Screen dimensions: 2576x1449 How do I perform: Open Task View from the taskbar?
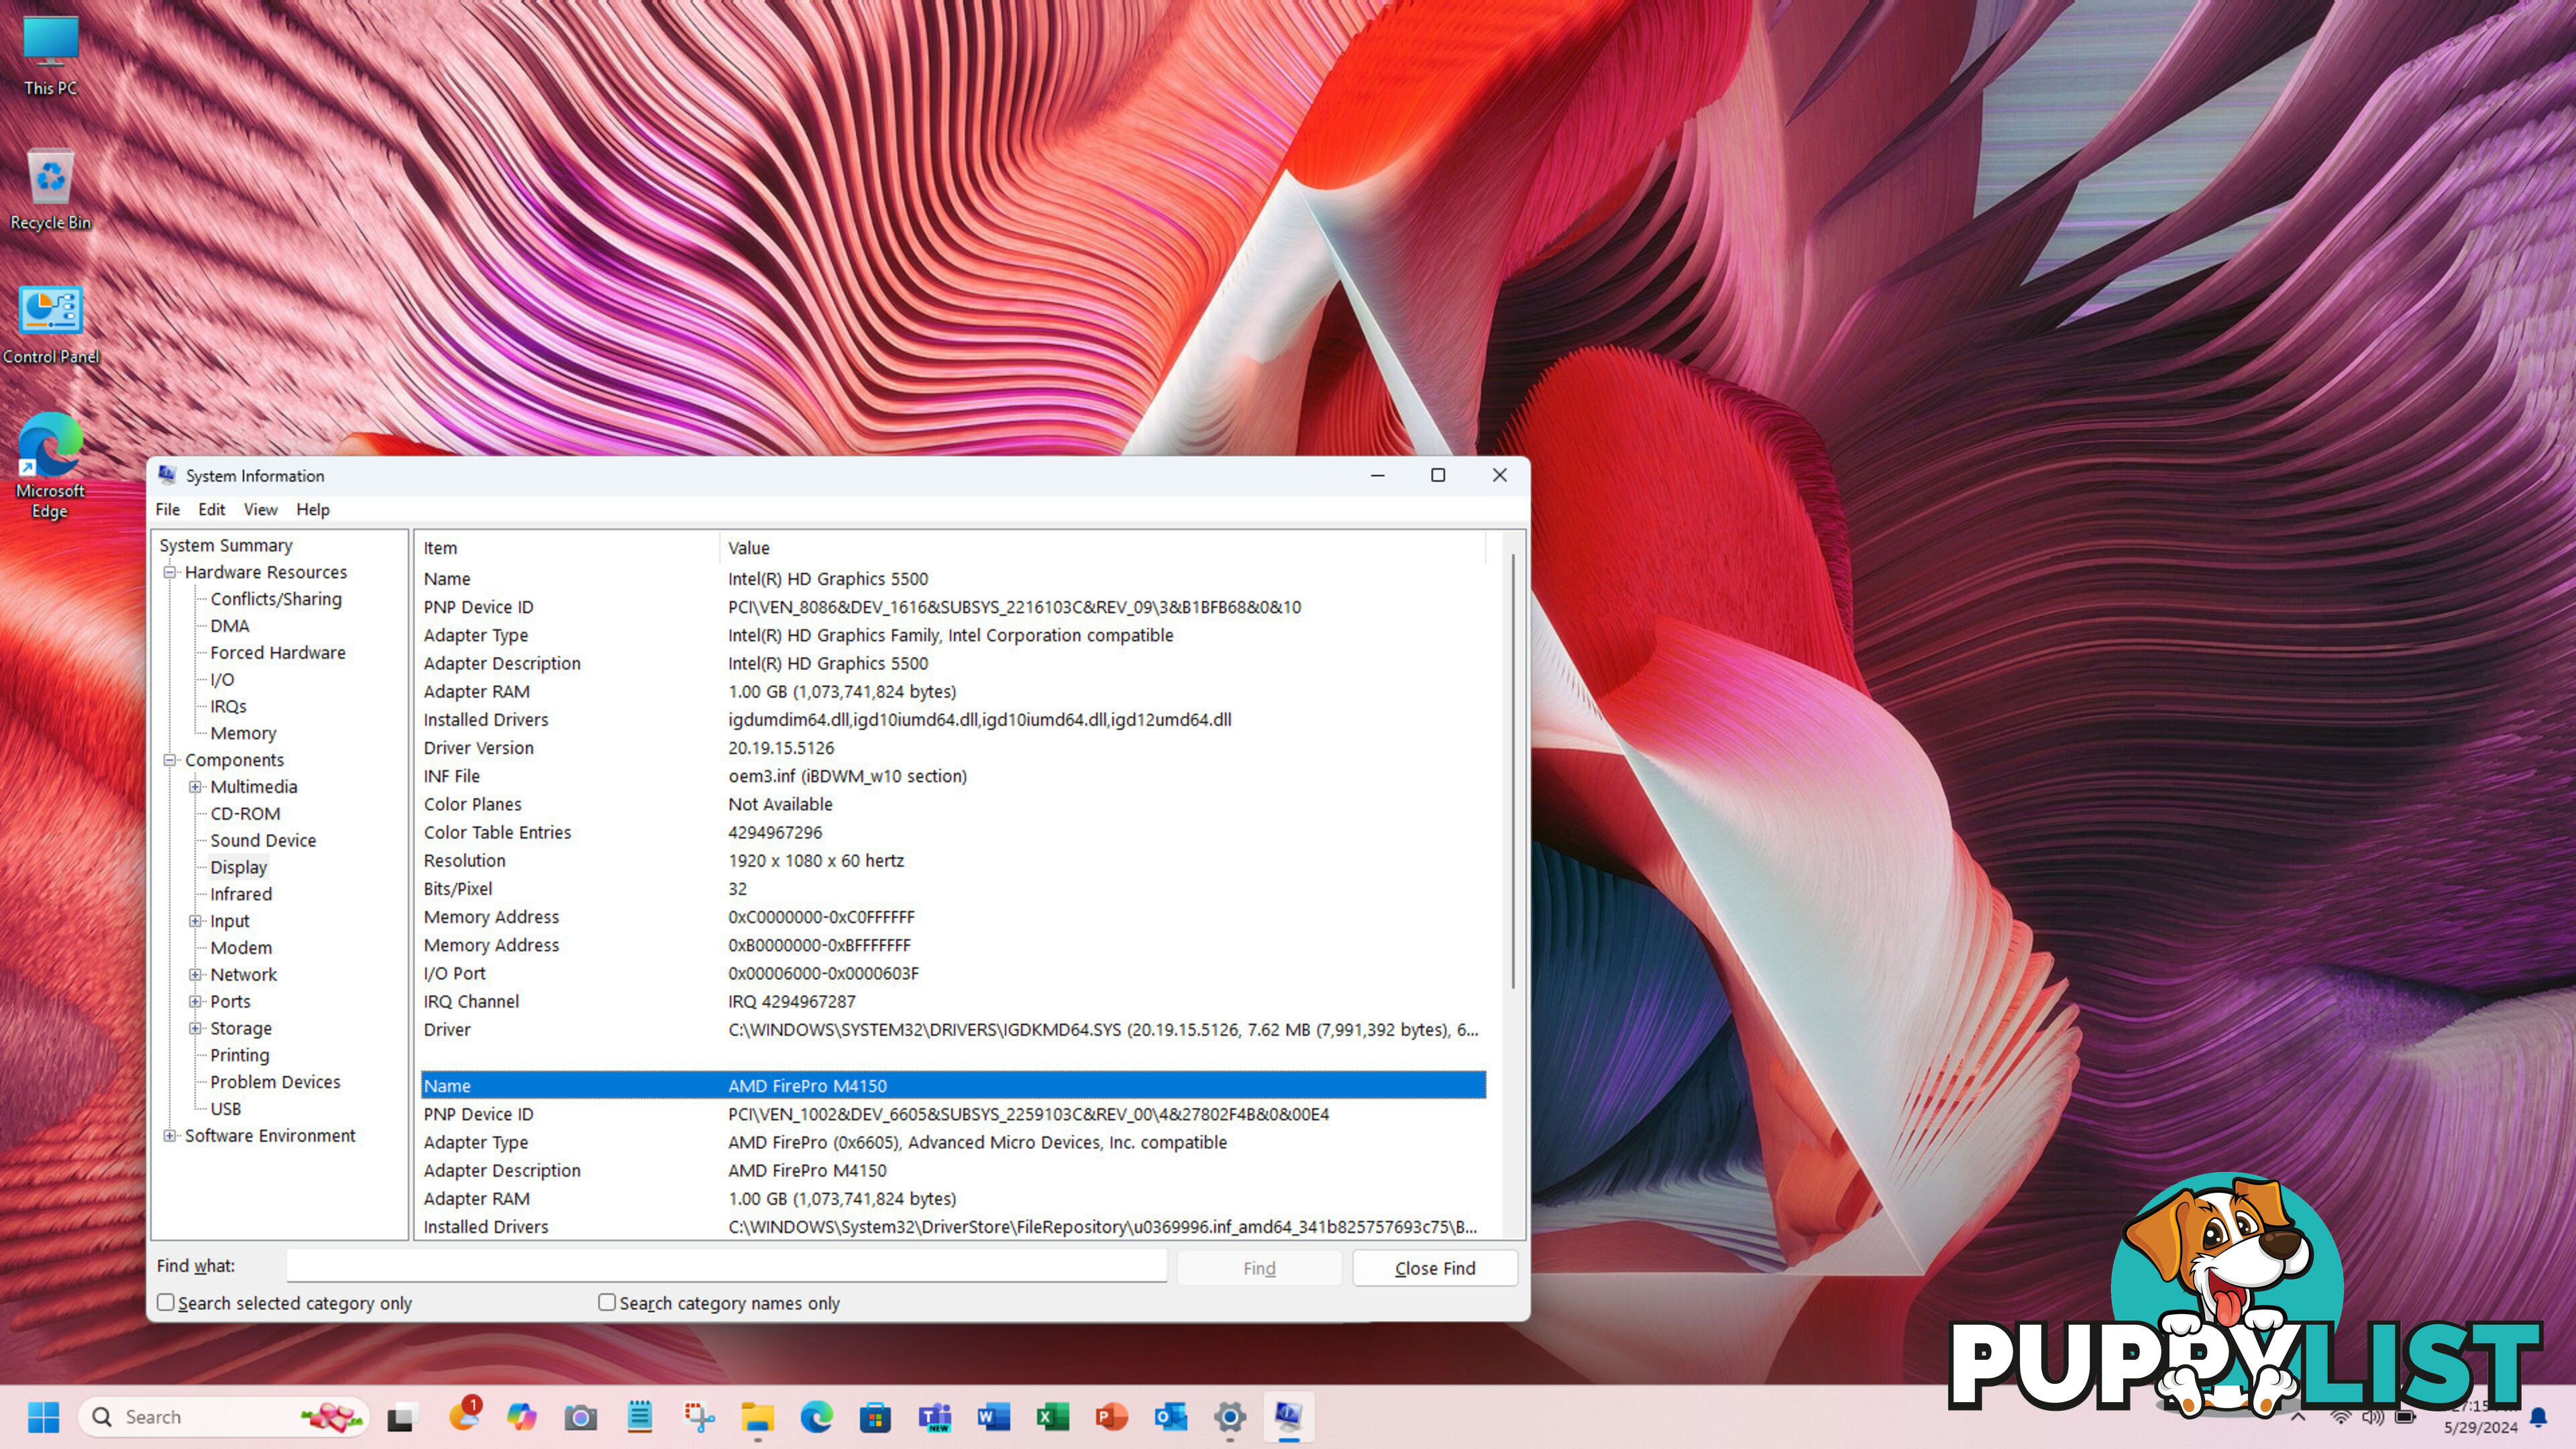coord(401,1416)
